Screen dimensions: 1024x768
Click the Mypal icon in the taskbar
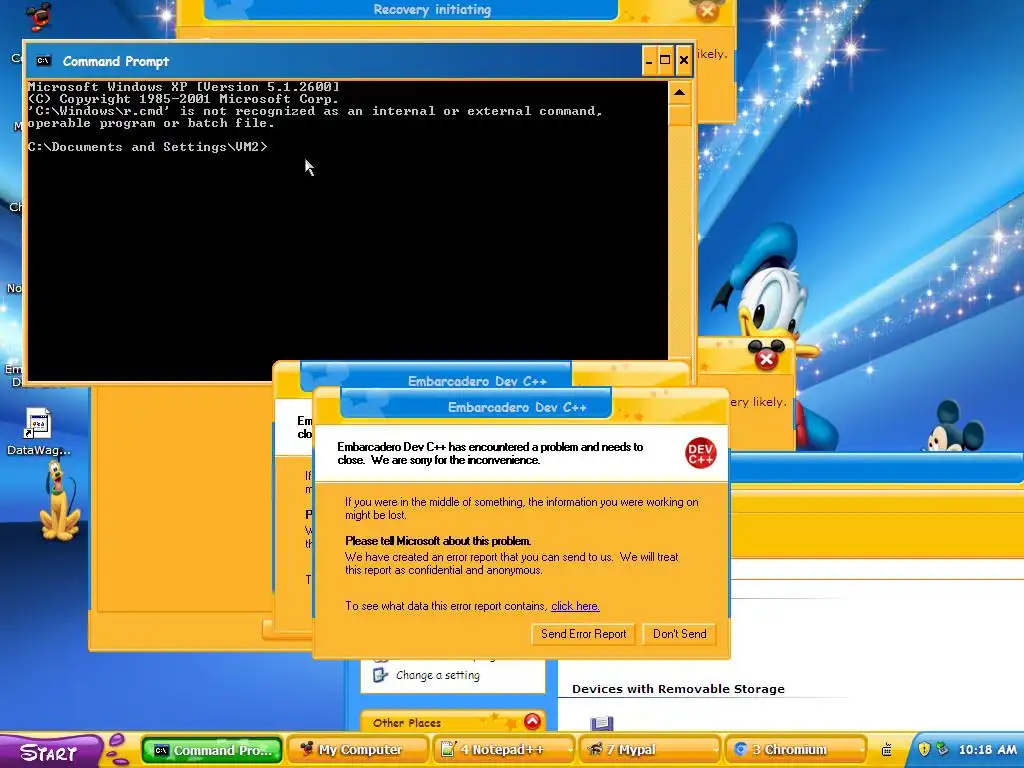point(595,750)
